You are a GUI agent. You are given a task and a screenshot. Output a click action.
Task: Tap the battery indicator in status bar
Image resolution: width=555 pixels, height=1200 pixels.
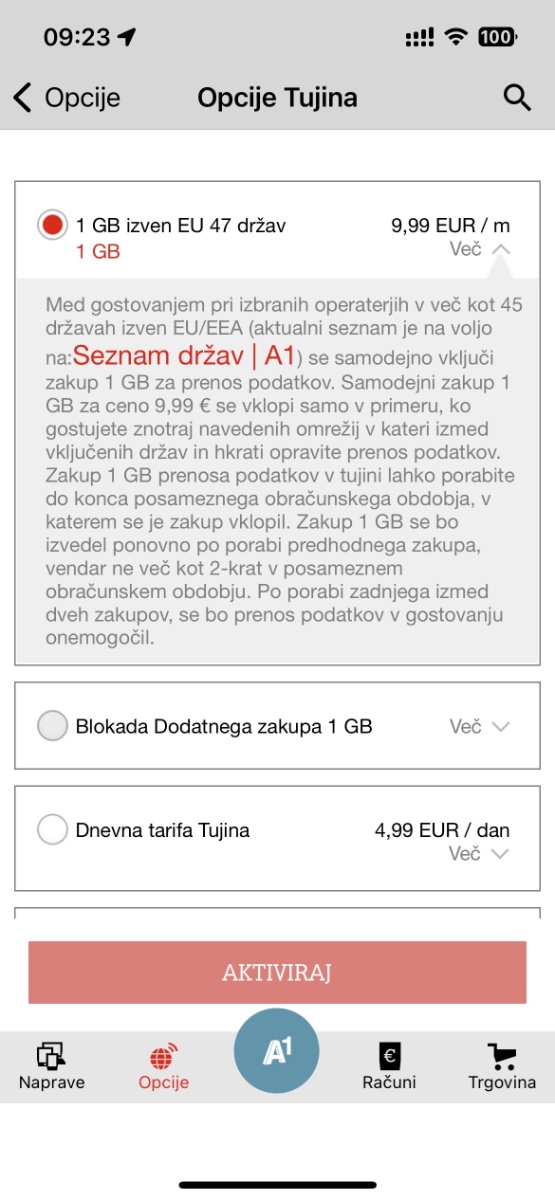pyautogui.click(x=497, y=37)
